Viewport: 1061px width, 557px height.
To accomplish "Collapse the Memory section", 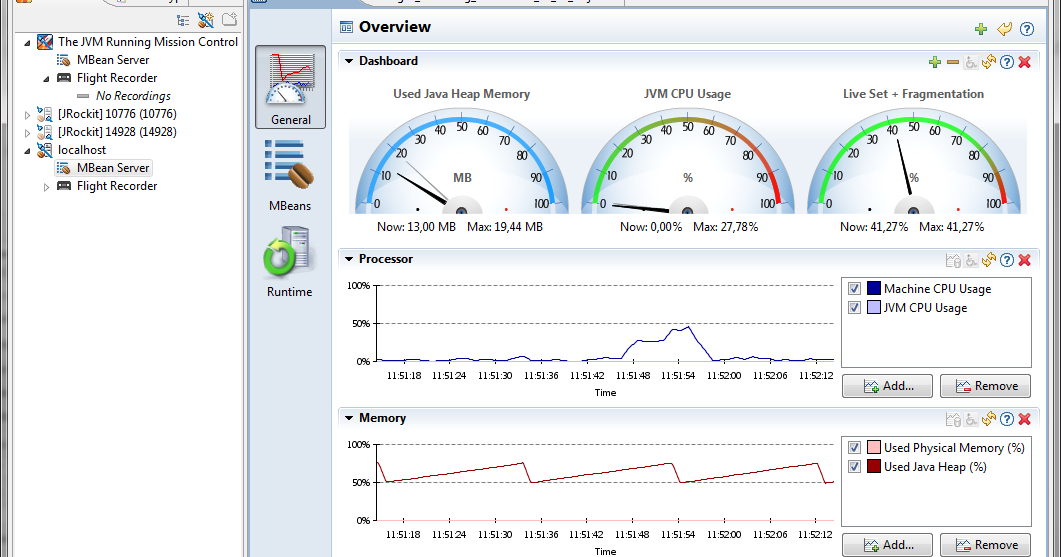I will 349,418.
